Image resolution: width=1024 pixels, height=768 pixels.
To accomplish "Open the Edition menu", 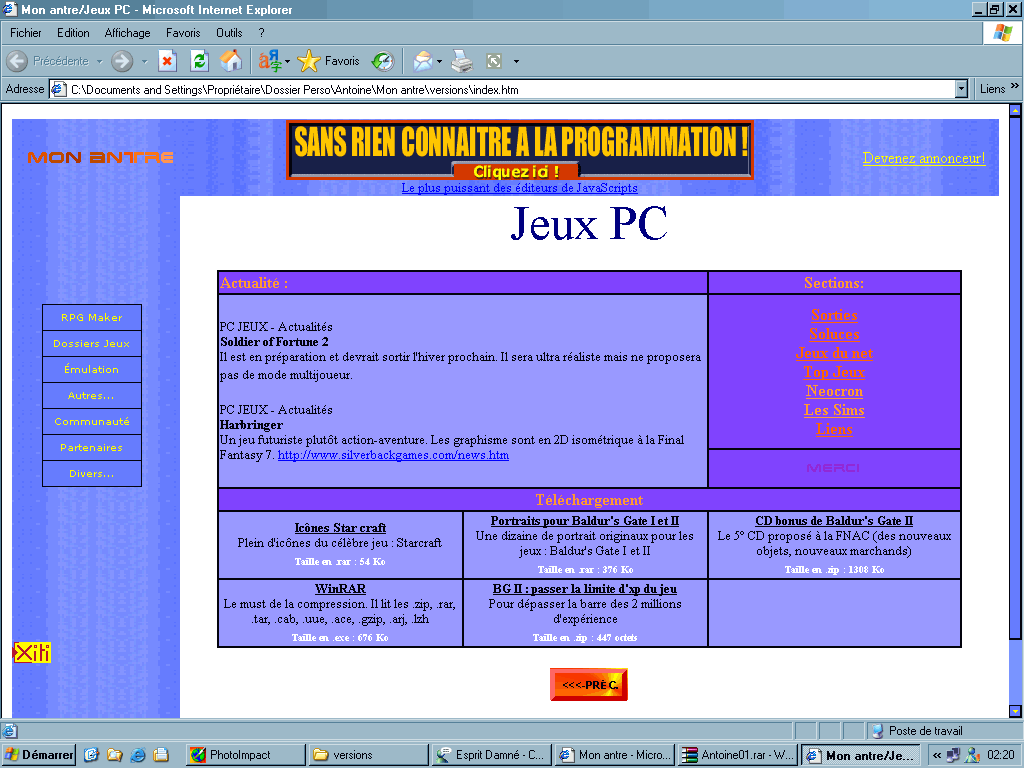I will pos(73,33).
